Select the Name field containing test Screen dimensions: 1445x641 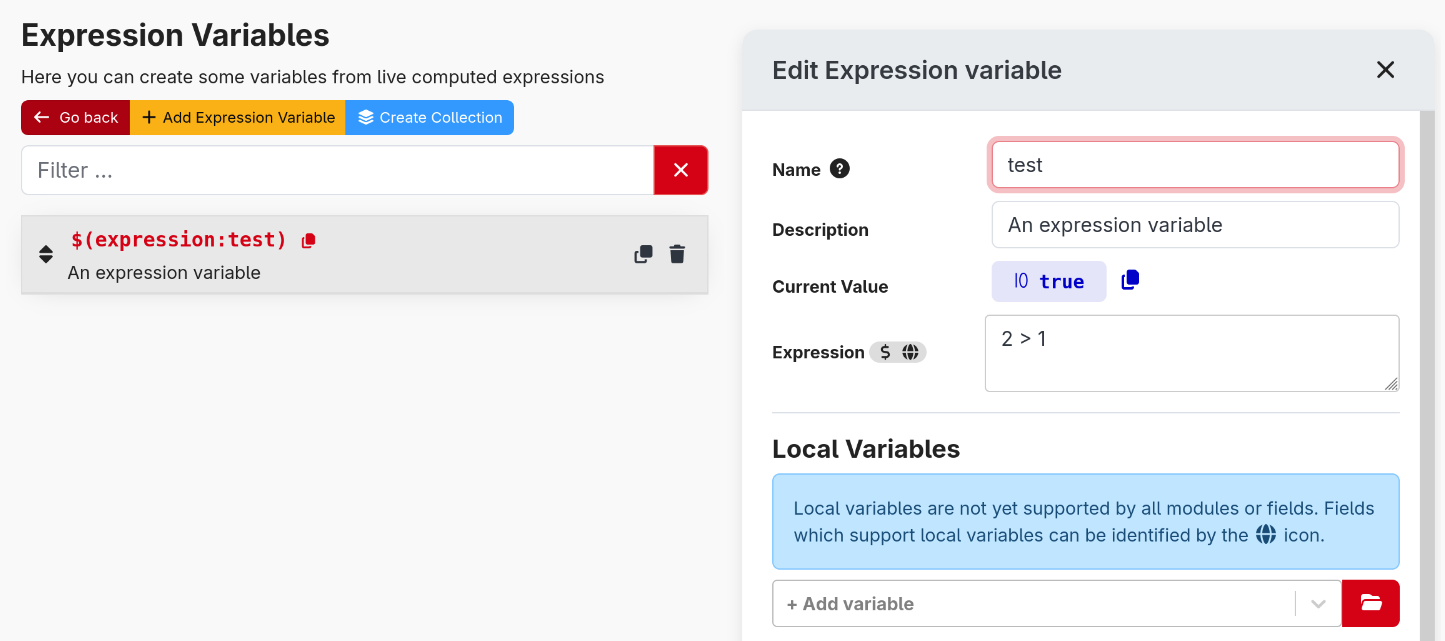pyautogui.click(x=1195, y=164)
